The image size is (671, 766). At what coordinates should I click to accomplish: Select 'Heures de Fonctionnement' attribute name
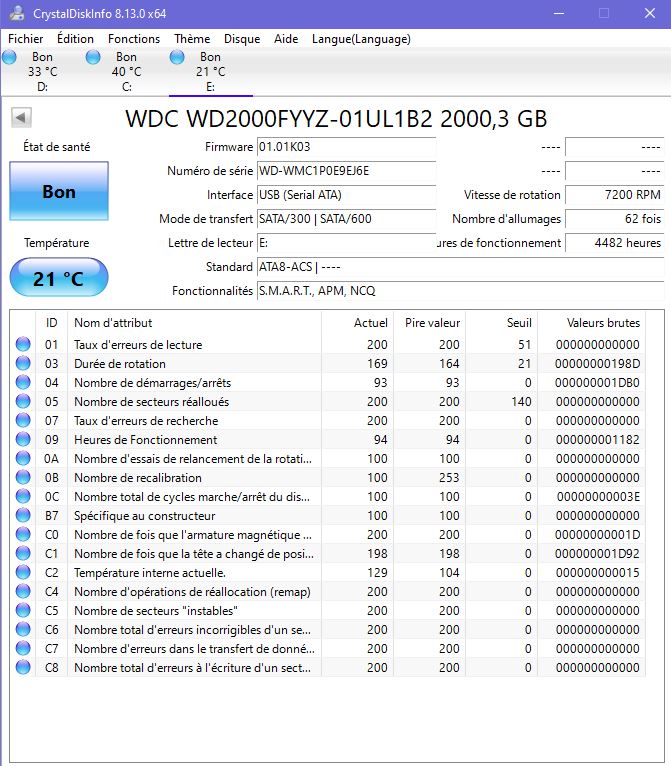pyautogui.click(x=146, y=440)
